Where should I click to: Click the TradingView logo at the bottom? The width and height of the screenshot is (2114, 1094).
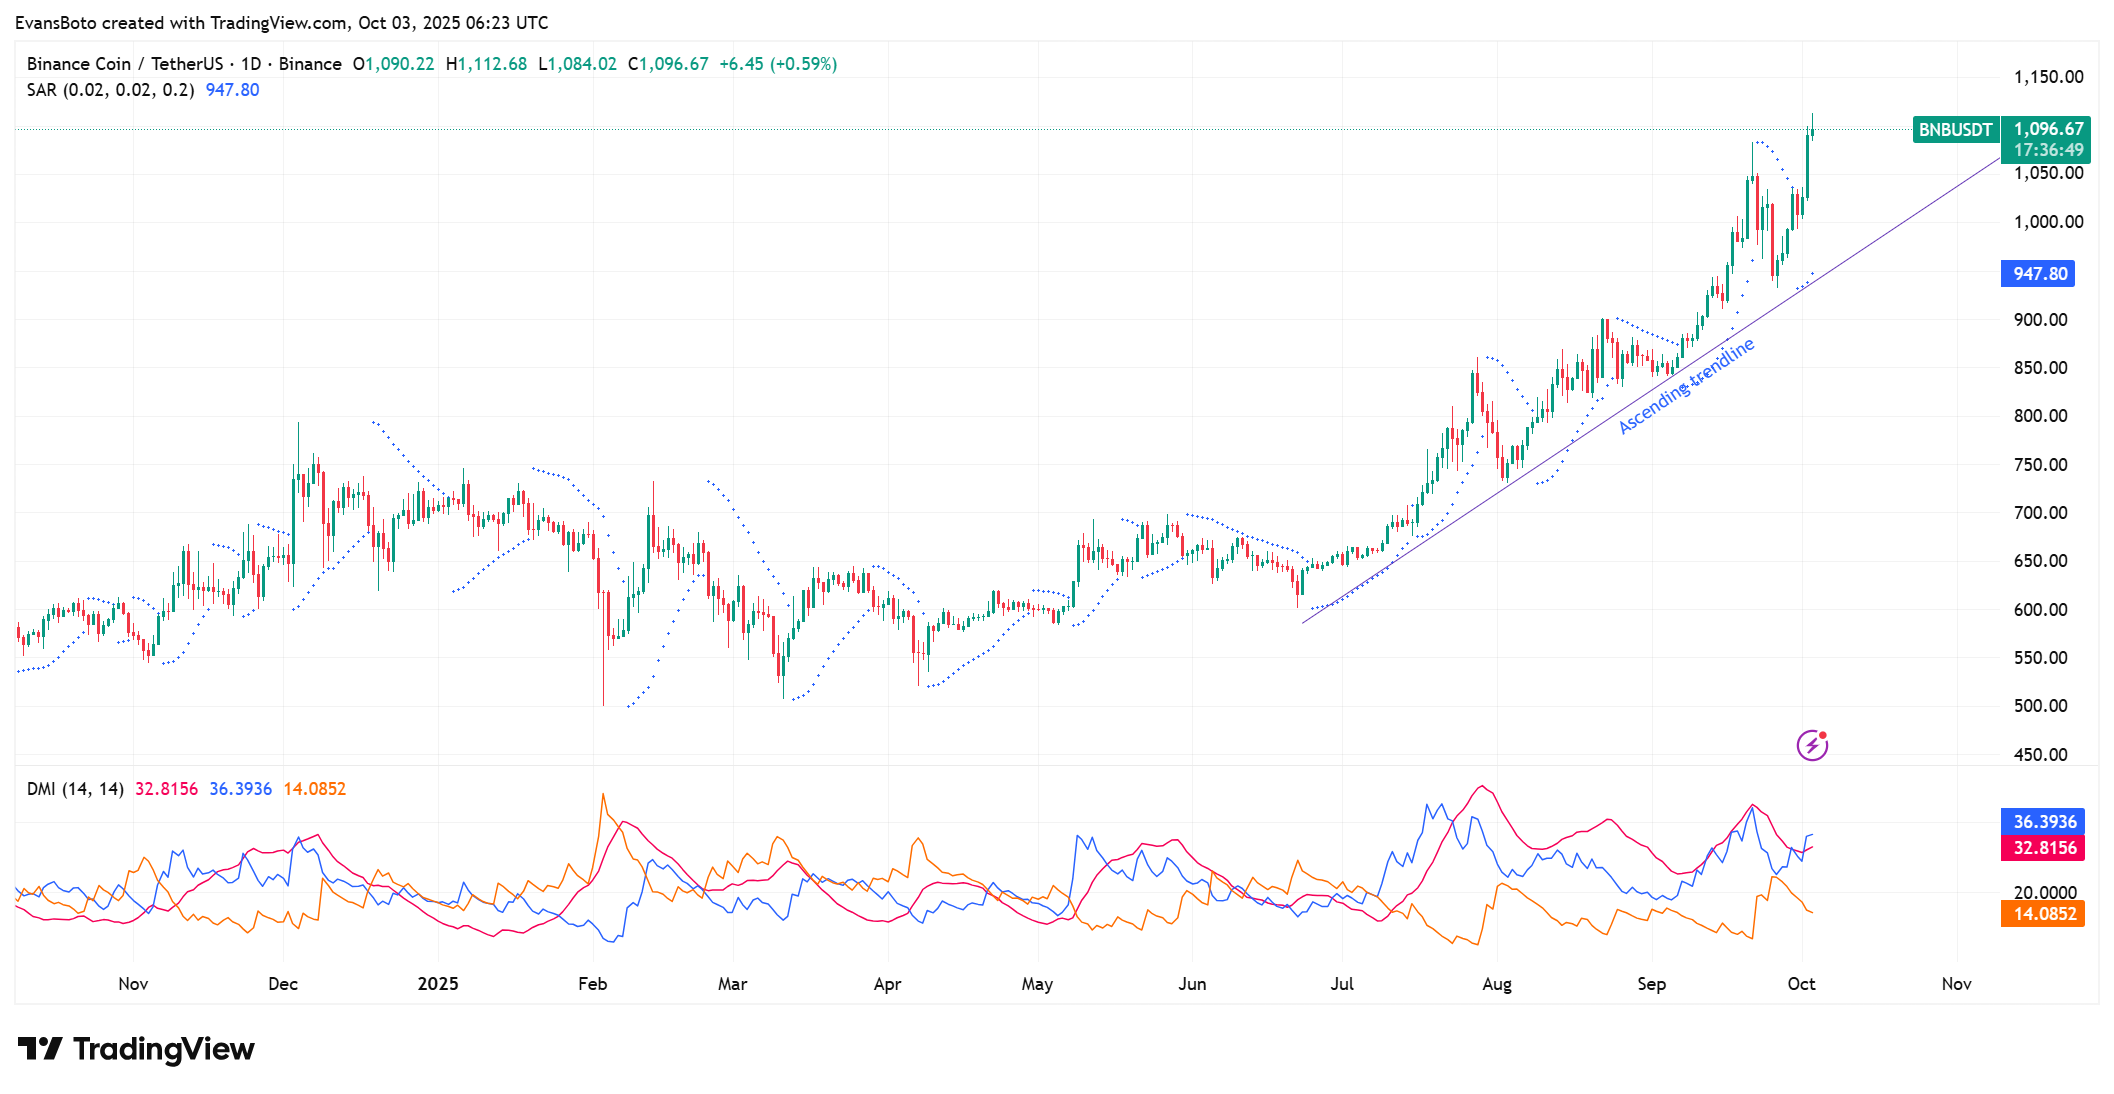(x=137, y=1049)
